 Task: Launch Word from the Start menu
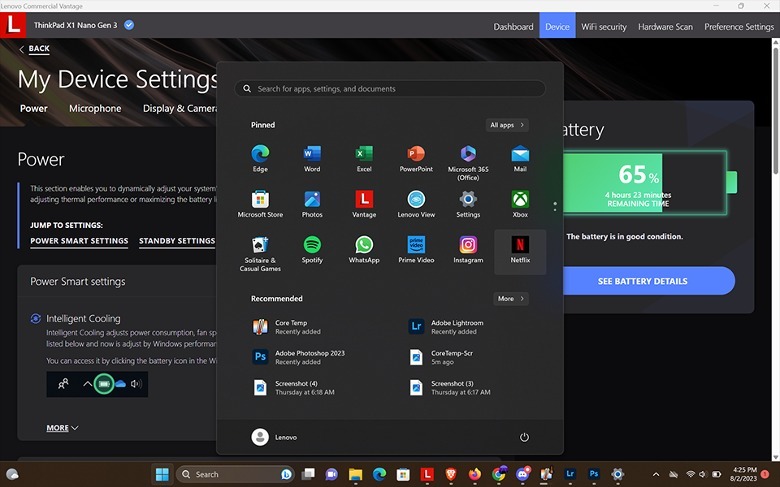point(312,158)
